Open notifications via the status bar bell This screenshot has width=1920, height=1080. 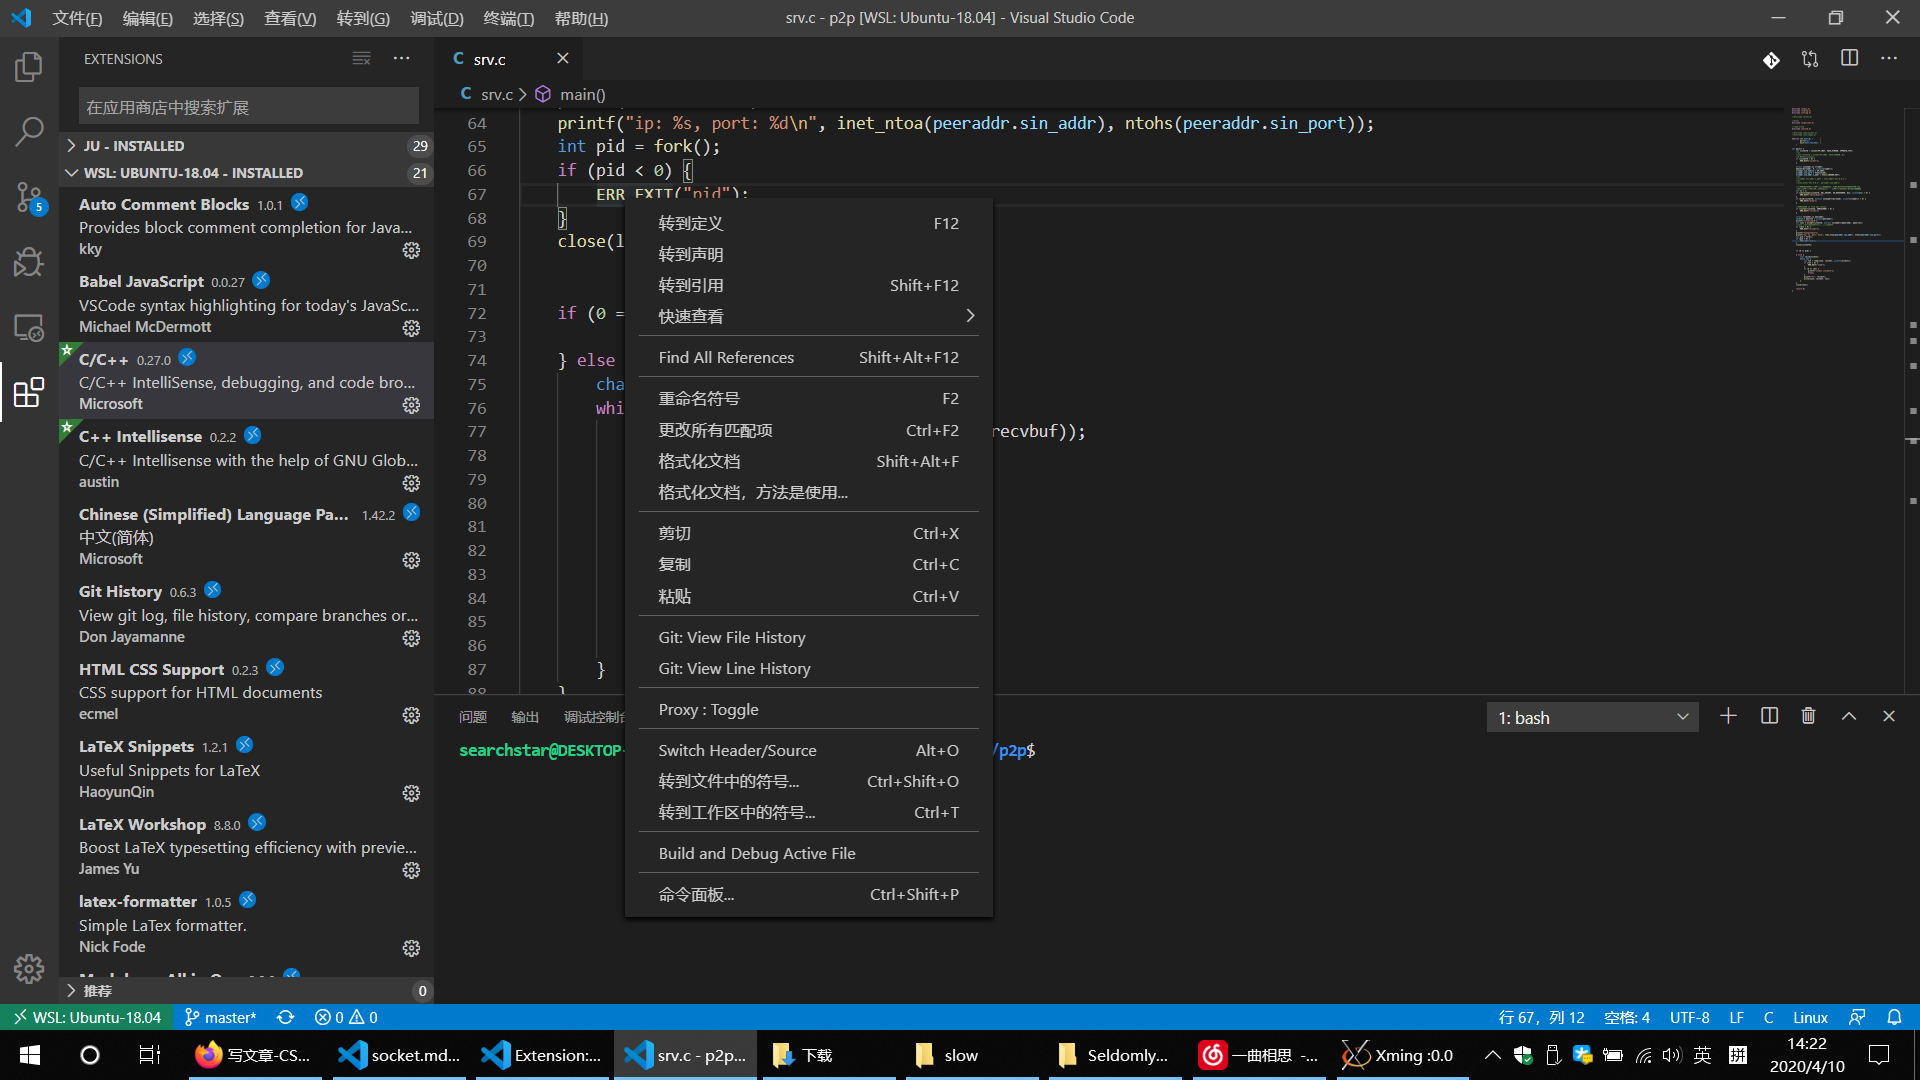1895,1016
